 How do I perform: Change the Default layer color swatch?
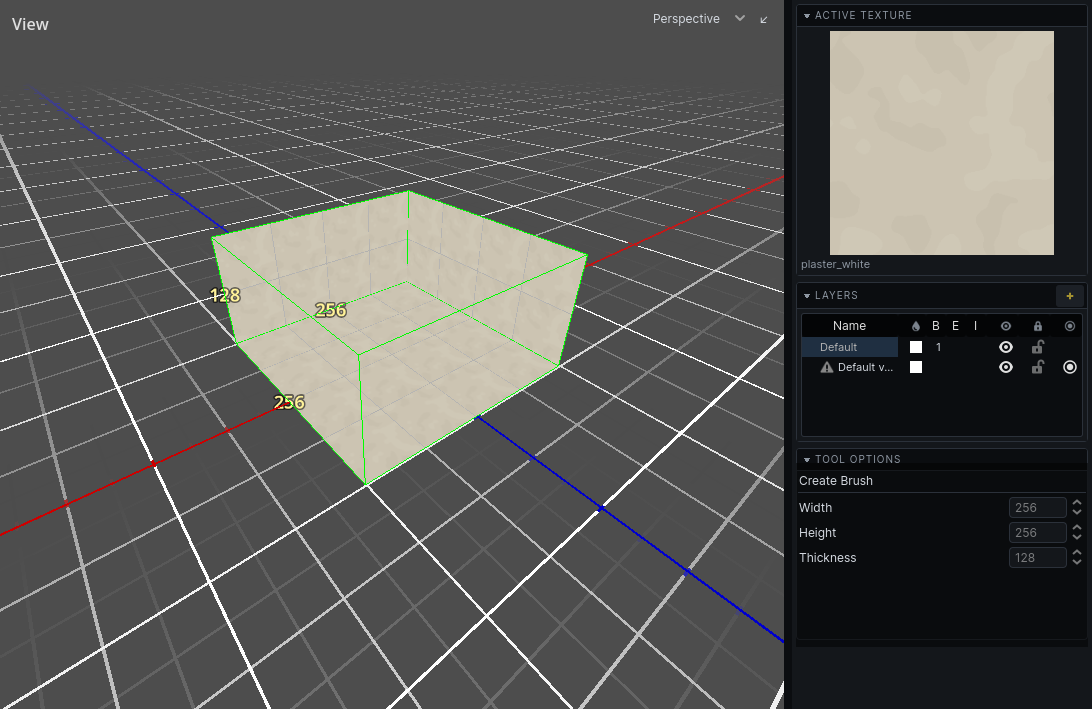click(916, 347)
